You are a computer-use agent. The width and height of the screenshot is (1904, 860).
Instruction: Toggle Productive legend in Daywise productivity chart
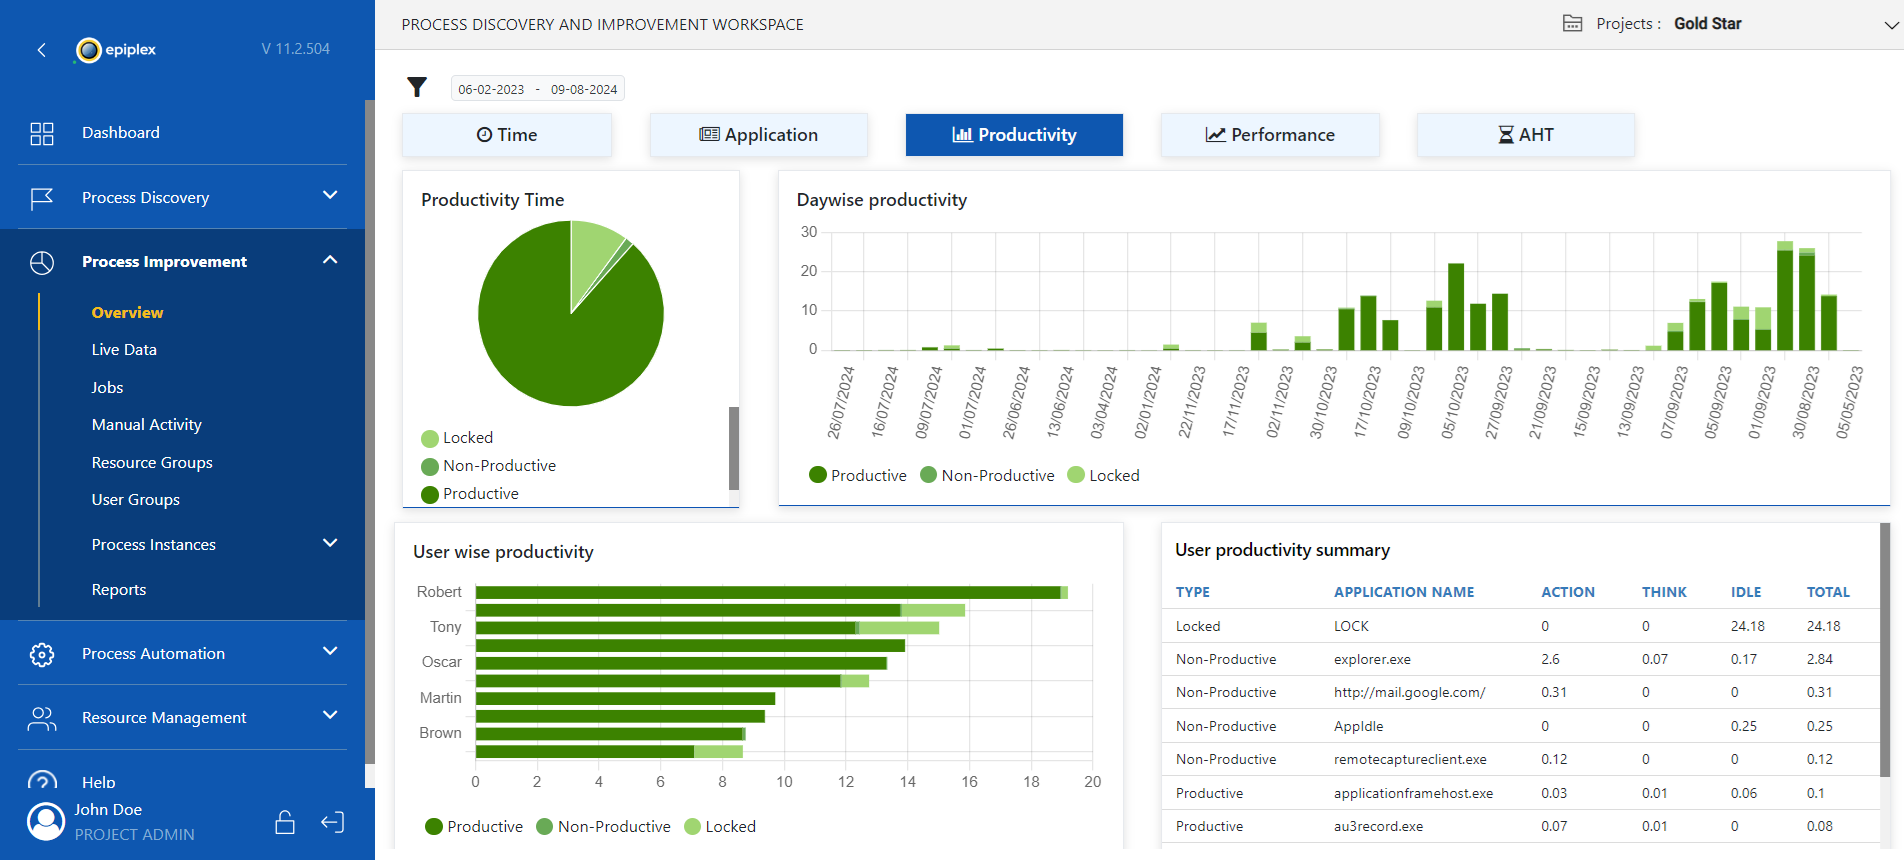coord(858,476)
